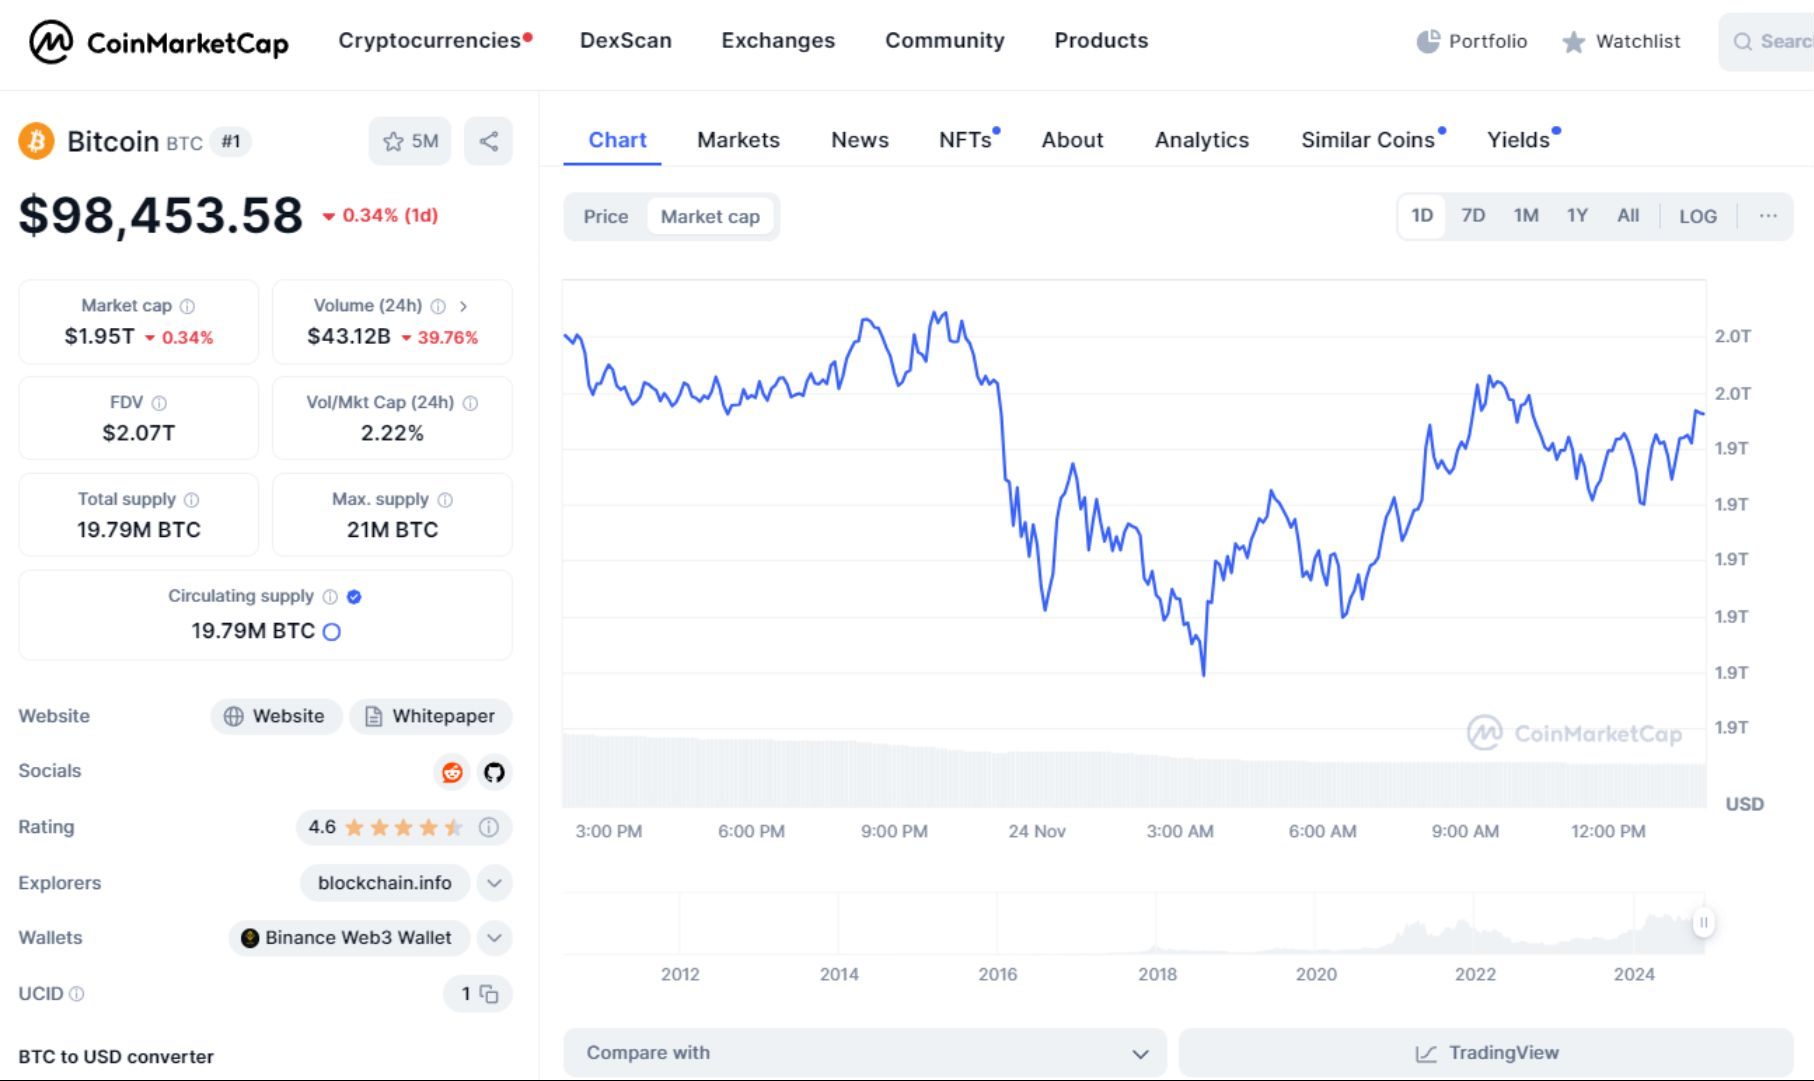Copy the UCID using copy icon
1814x1081 pixels.
click(x=489, y=994)
